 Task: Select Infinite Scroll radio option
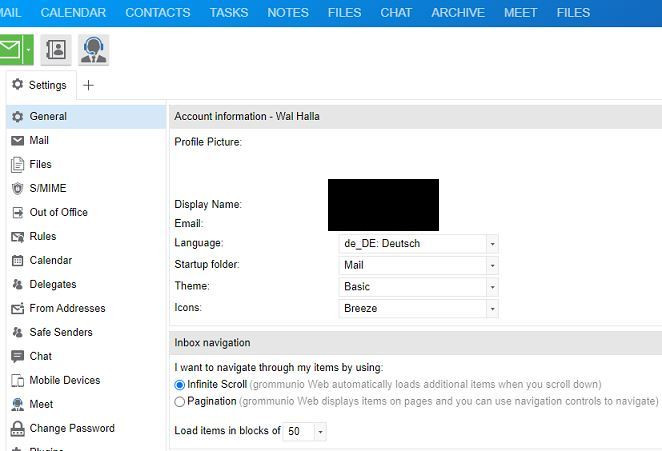coord(180,384)
